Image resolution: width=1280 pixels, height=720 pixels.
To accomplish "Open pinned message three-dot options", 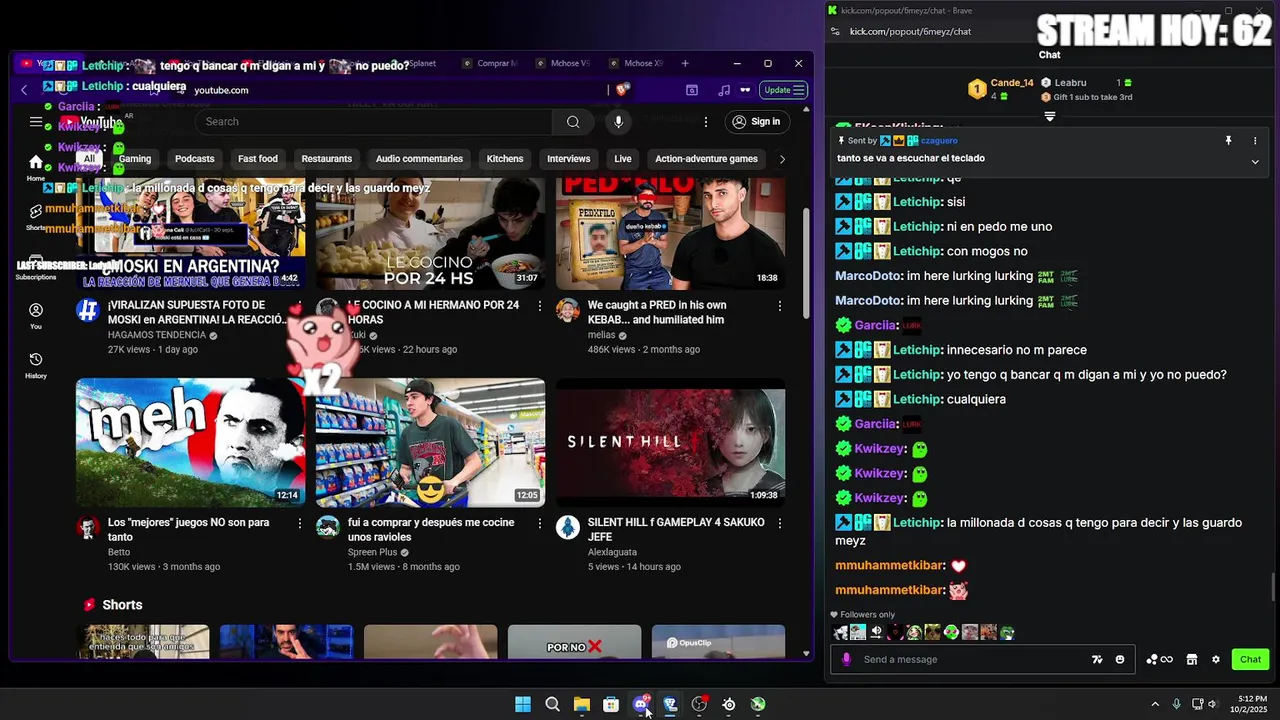I will coord(1255,141).
